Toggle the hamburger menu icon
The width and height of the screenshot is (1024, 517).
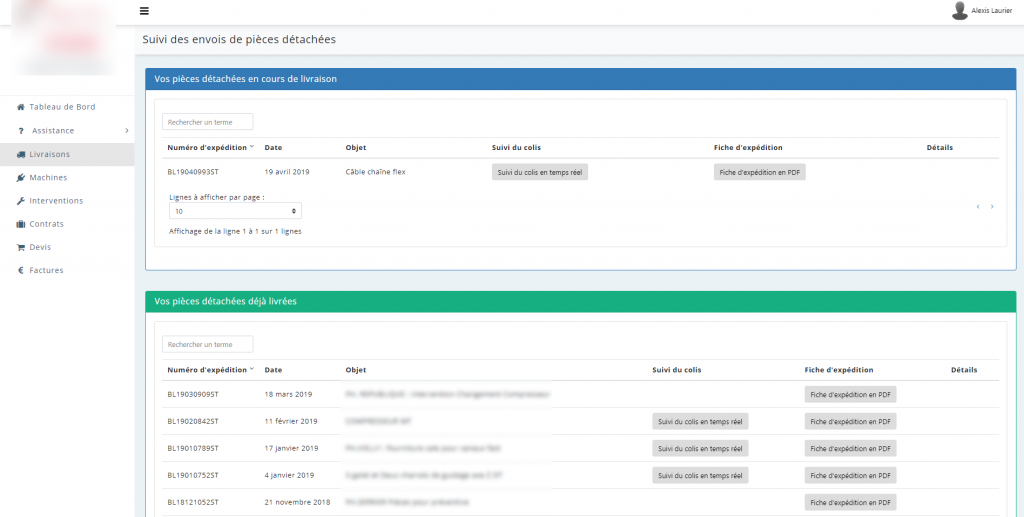tap(144, 11)
